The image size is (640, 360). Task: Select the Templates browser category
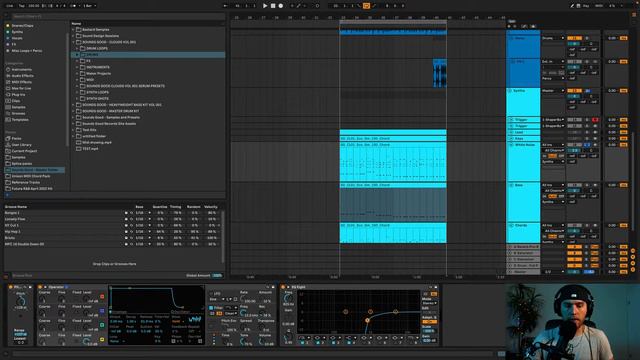[20, 120]
